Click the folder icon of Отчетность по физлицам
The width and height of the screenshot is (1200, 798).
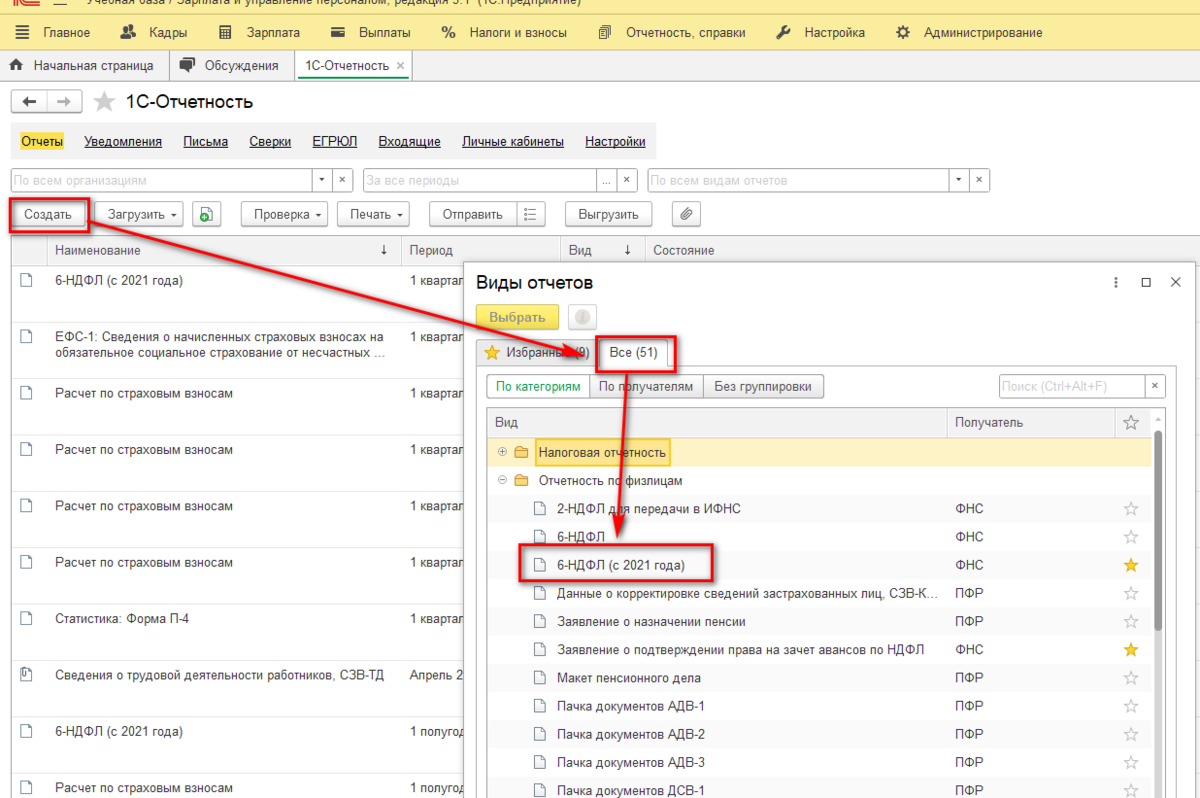tap(521, 481)
